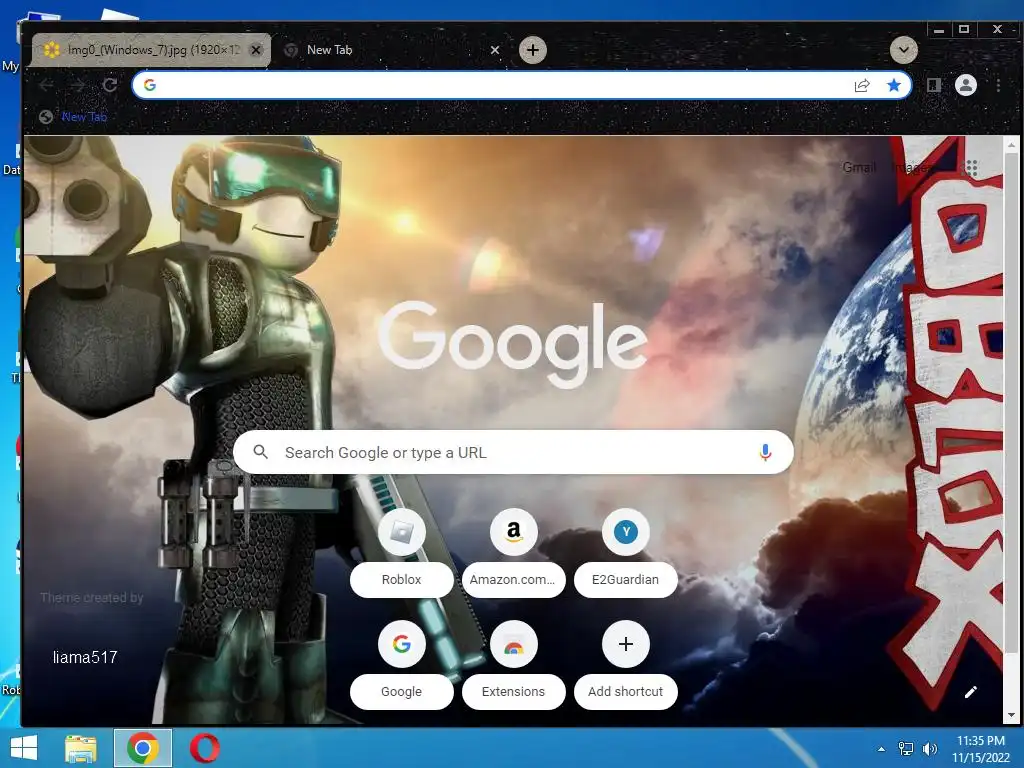Click the Add shortcut plus button
Viewport: 1024px width, 768px height.
626,644
